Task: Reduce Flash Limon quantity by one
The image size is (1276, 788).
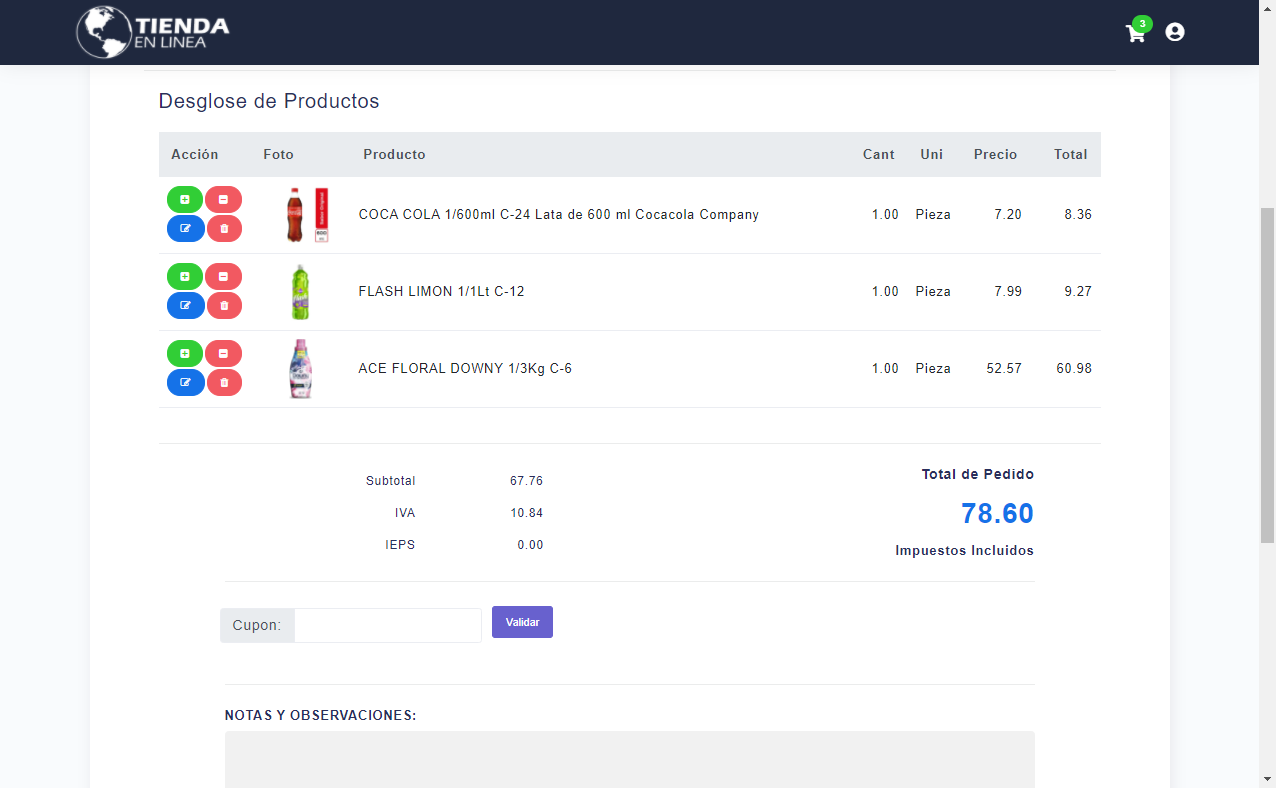Action: click(223, 277)
